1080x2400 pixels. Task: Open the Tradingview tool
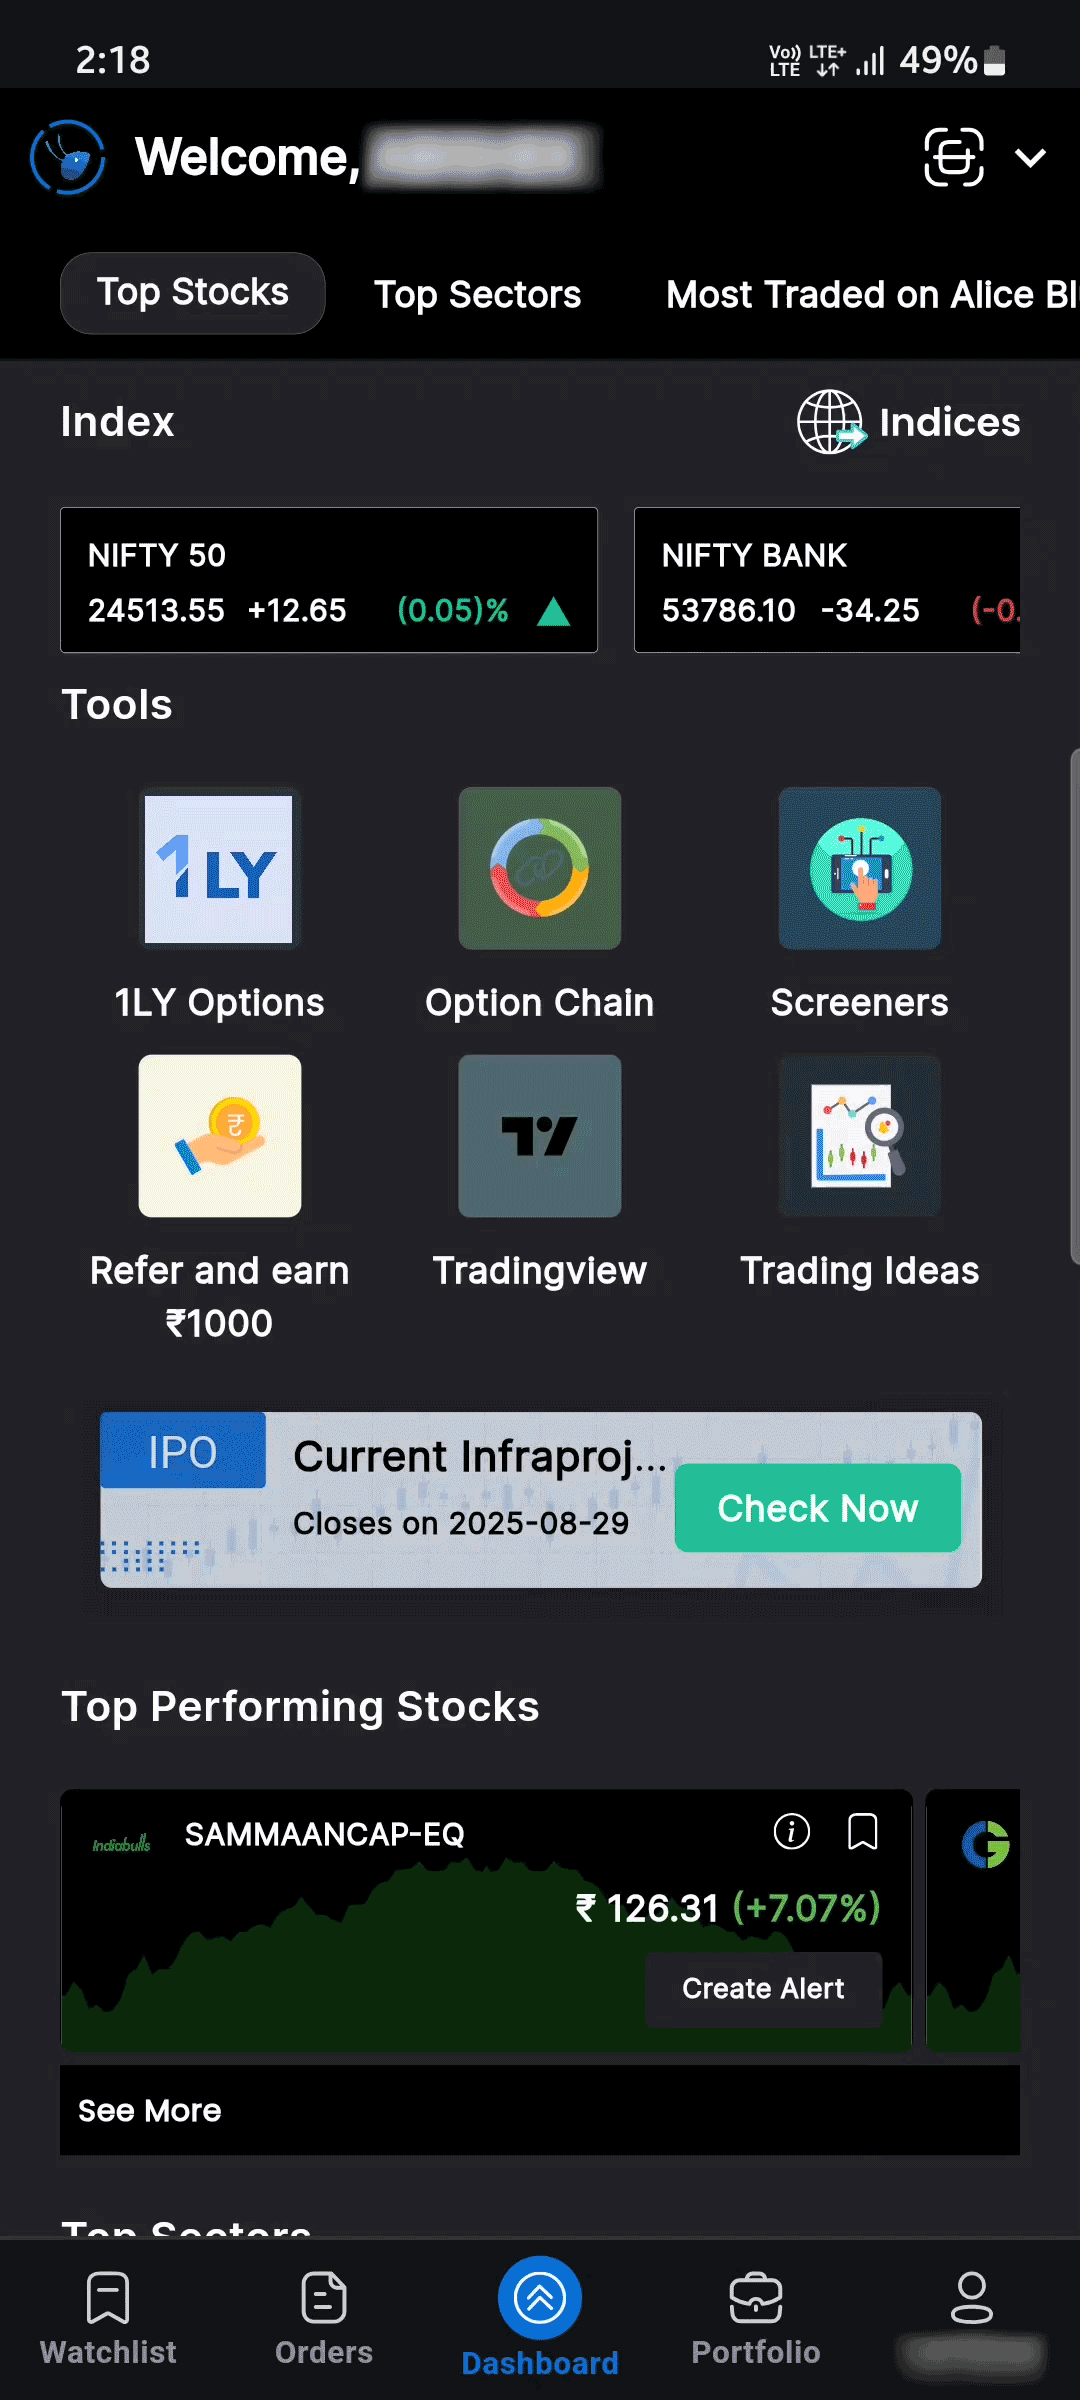(x=539, y=1137)
